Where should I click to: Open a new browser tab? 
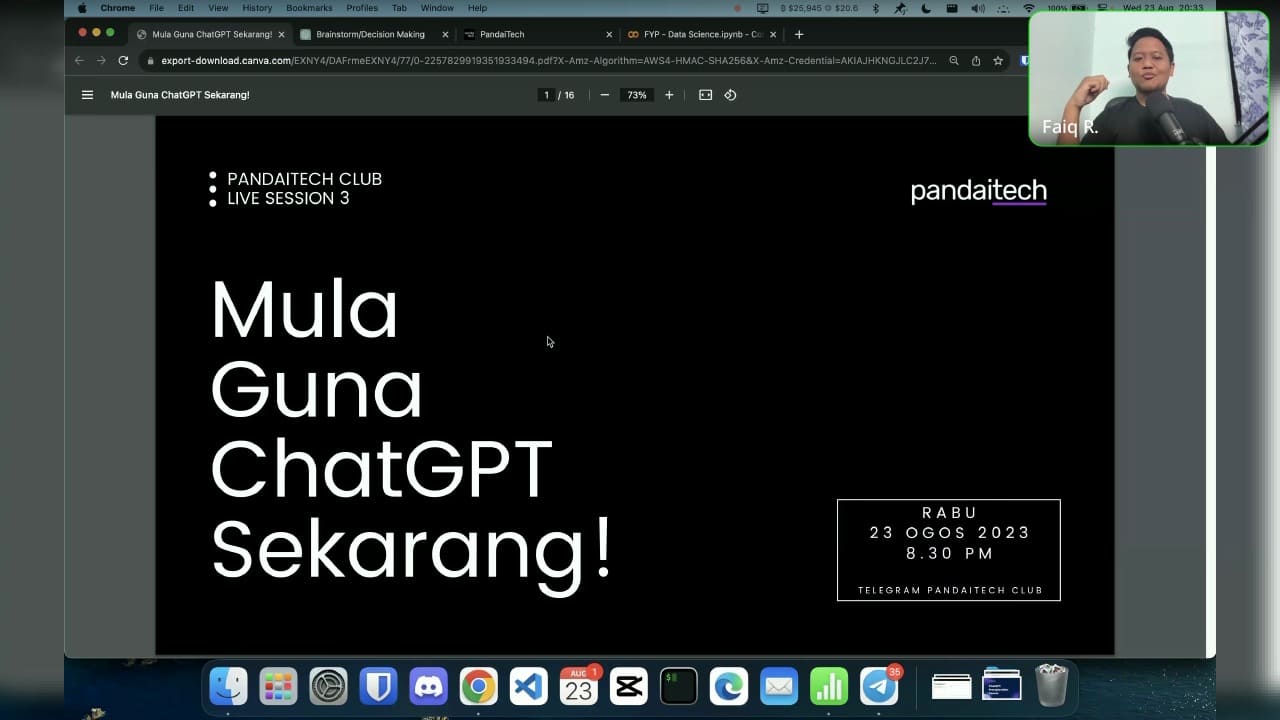click(x=799, y=33)
